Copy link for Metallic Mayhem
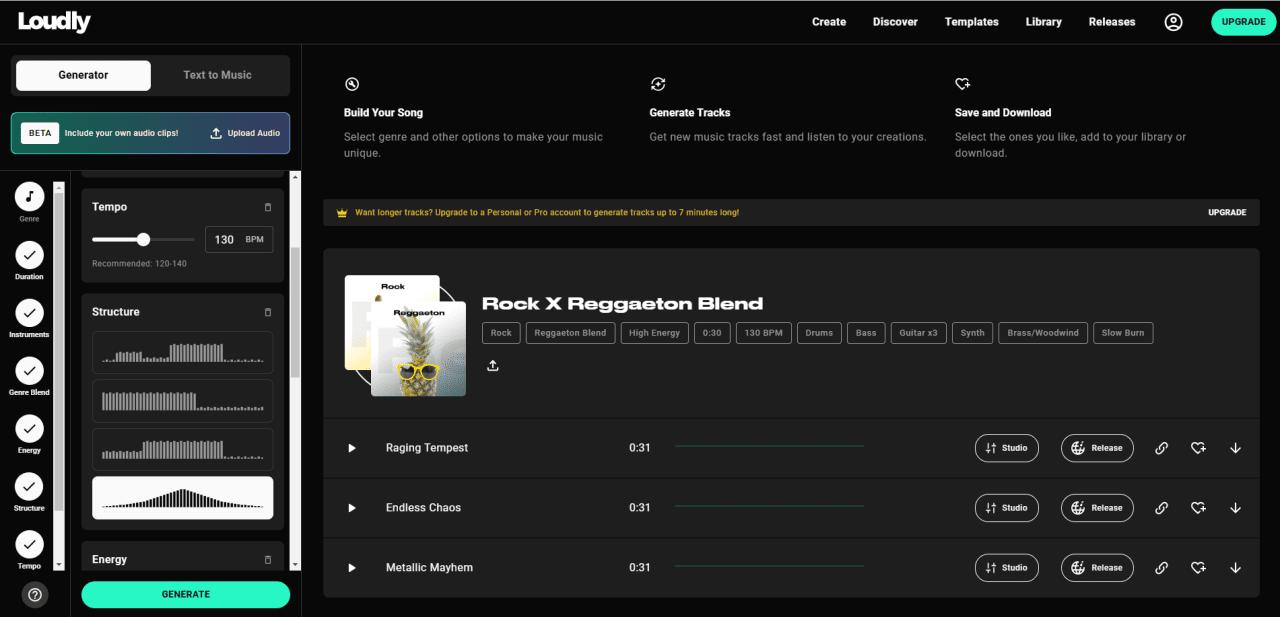Viewport: 1280px width, 617px height. 1161,568
